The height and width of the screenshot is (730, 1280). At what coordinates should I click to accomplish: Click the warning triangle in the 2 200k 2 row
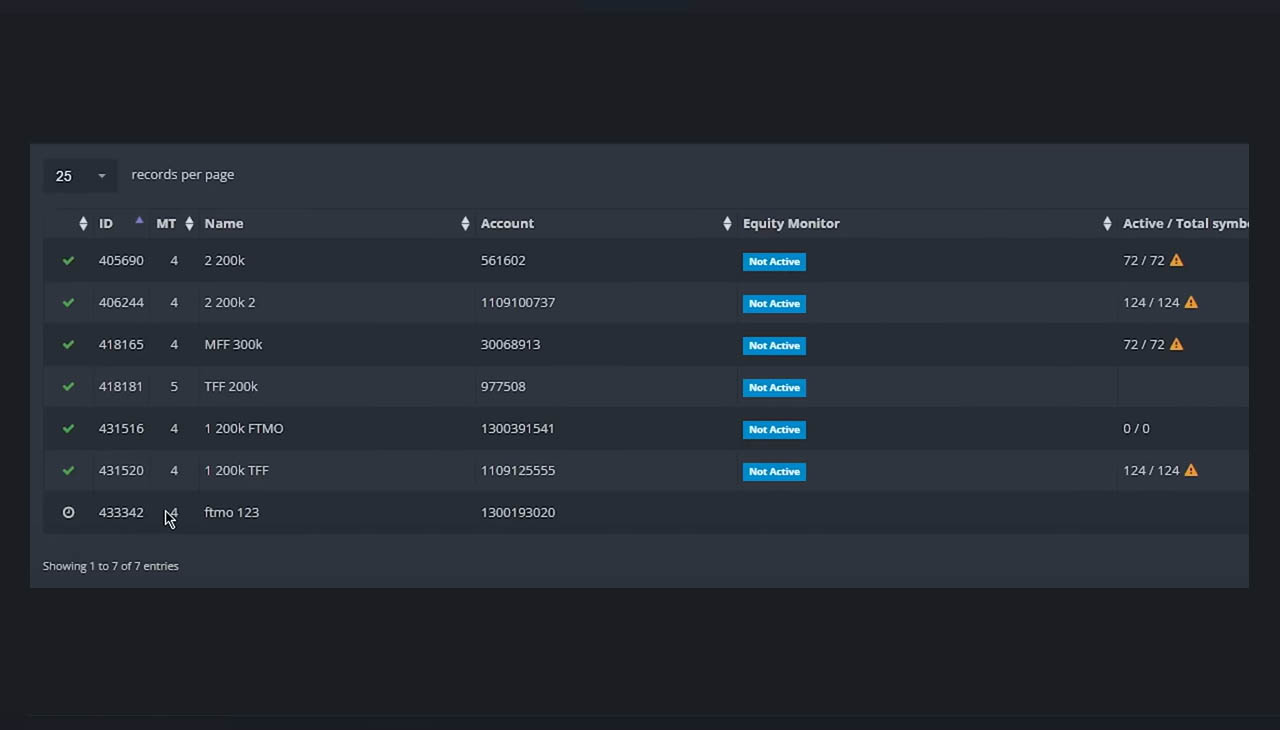[x=1191, y=302]
